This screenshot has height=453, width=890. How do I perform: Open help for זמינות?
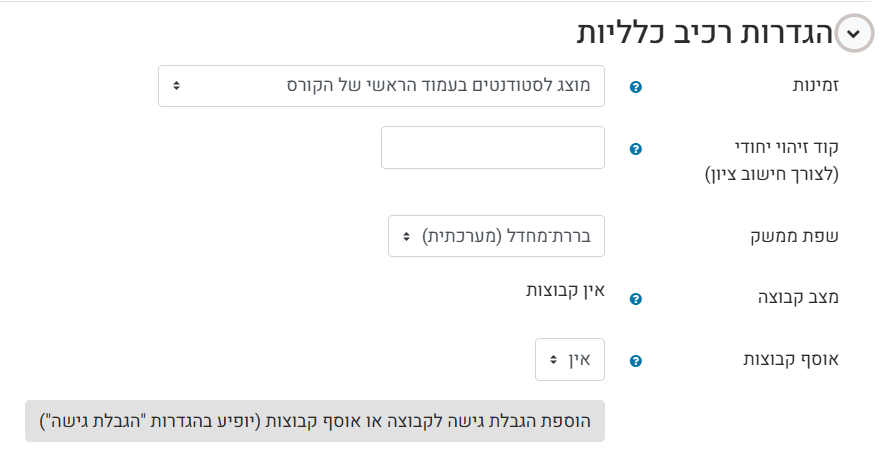[635, 87]
